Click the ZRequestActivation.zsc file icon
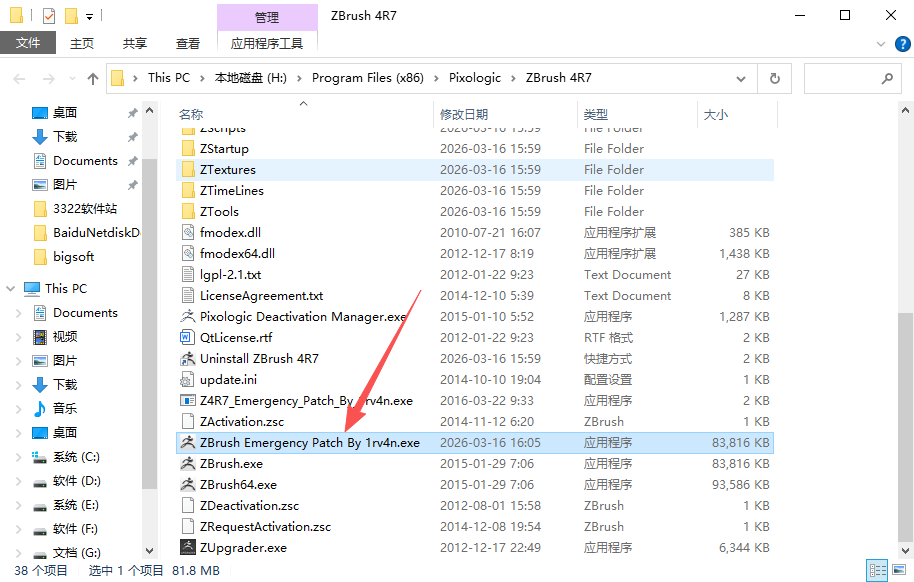This screenshot has height=582, width=914. (188, 527)
